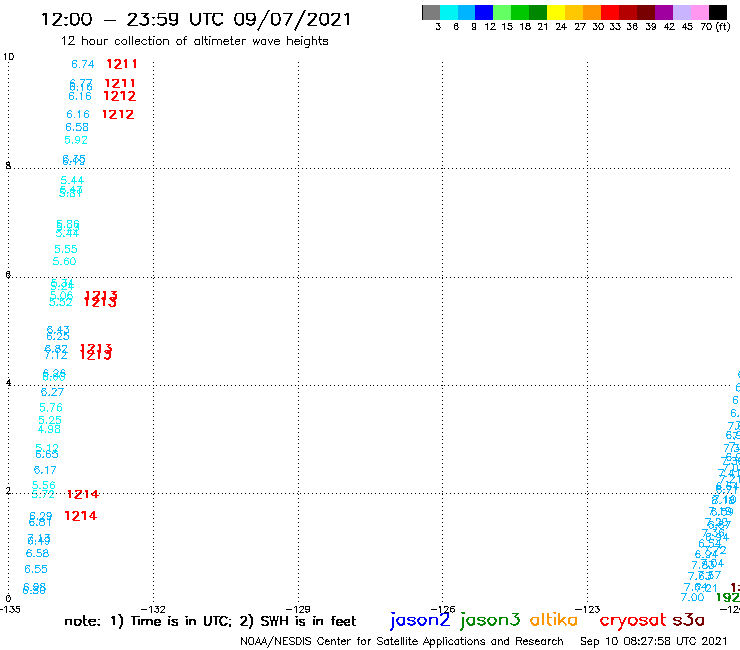Click the legend scale number "24"

[x=561, y=26]
